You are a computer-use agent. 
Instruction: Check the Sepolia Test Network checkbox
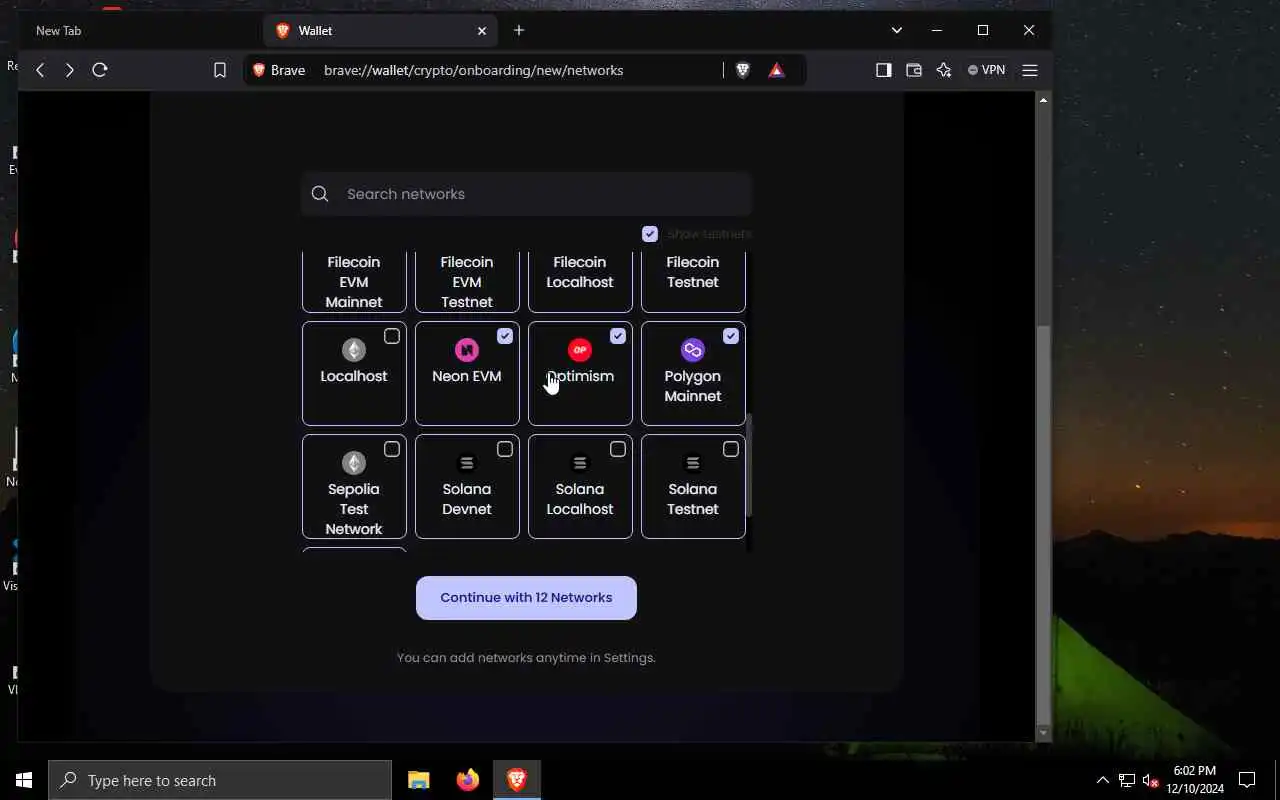tap(392, 449)
